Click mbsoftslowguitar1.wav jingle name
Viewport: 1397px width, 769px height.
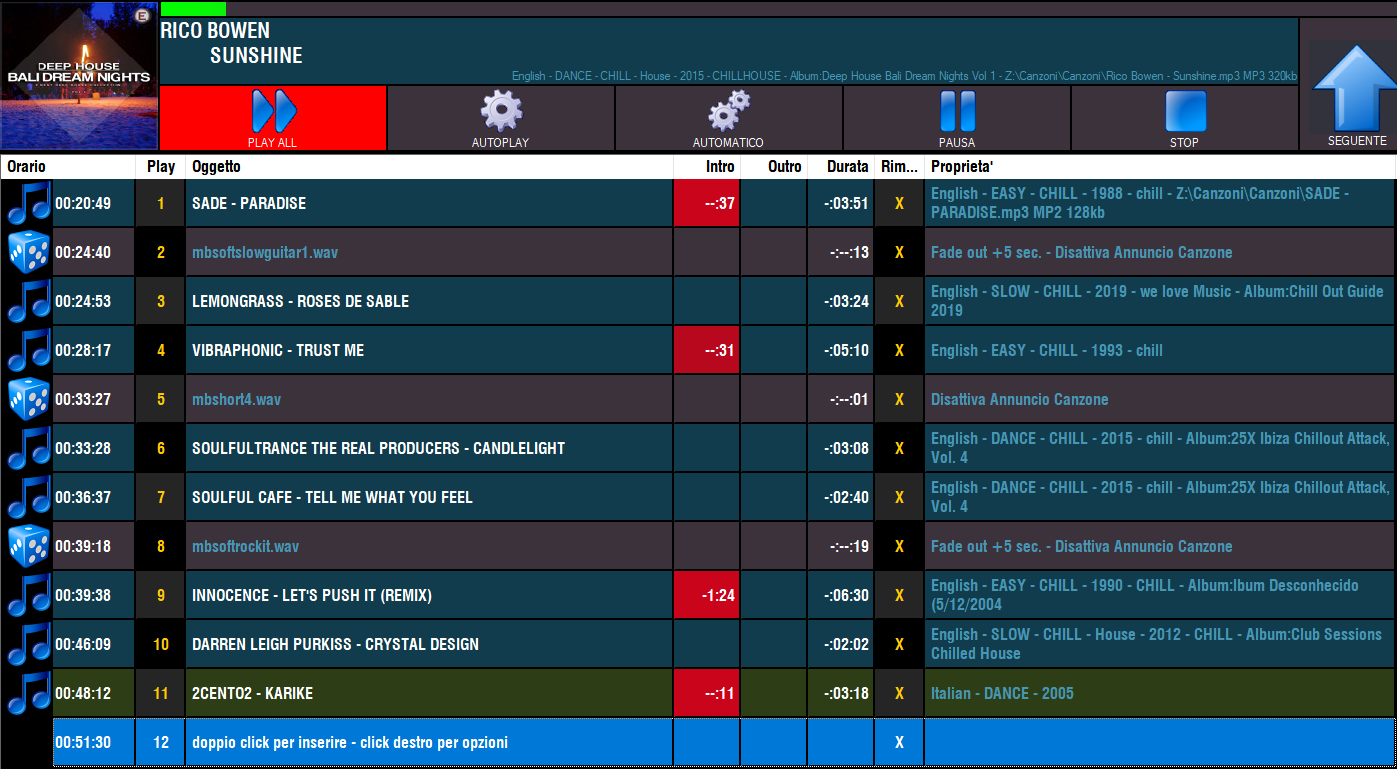(x=265, y=252)
